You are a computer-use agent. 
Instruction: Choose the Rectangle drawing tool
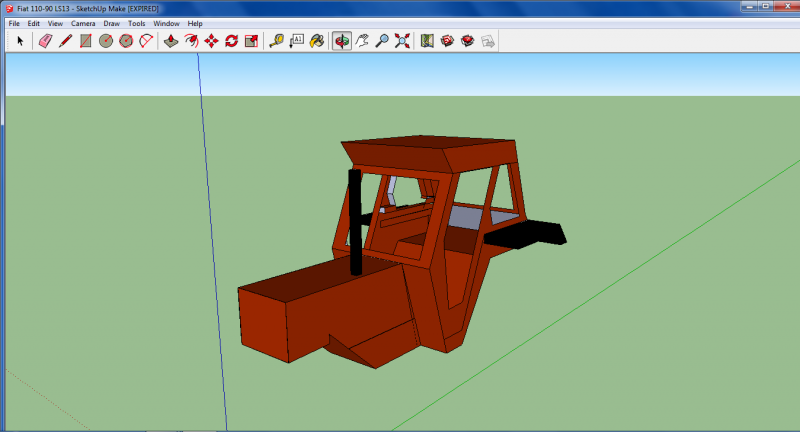85,41
